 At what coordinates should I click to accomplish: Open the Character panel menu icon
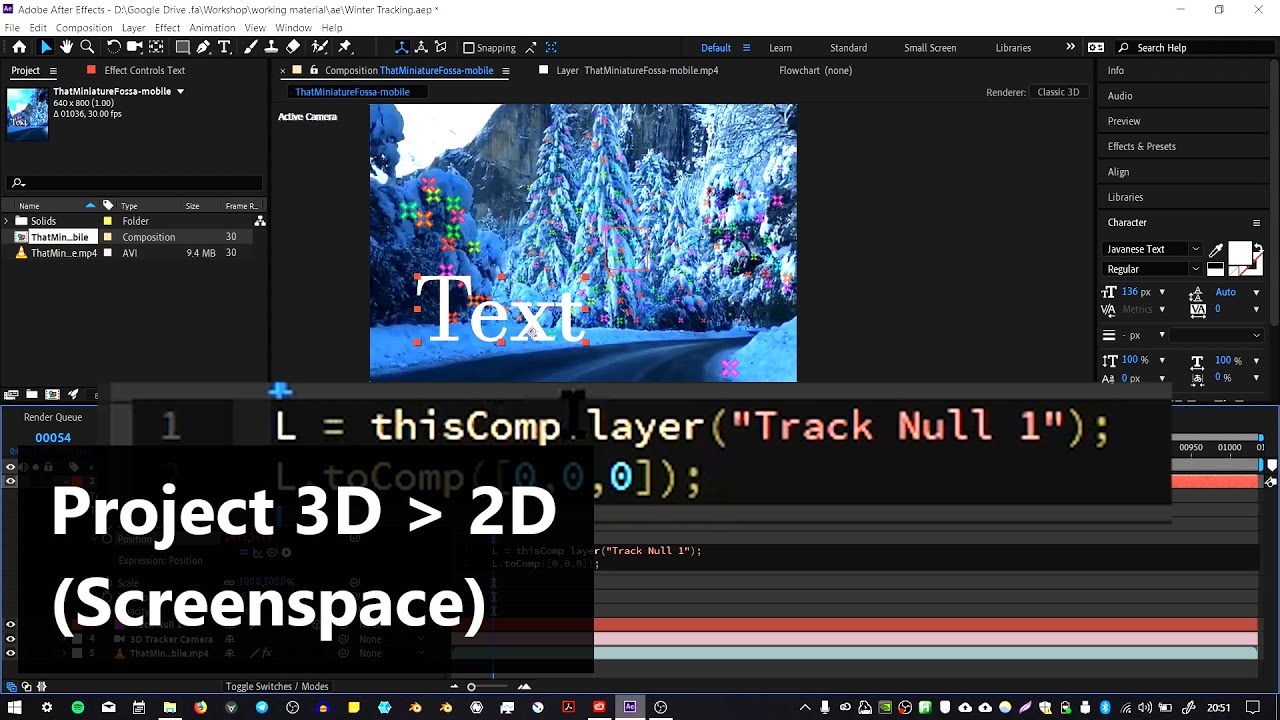1257,222
